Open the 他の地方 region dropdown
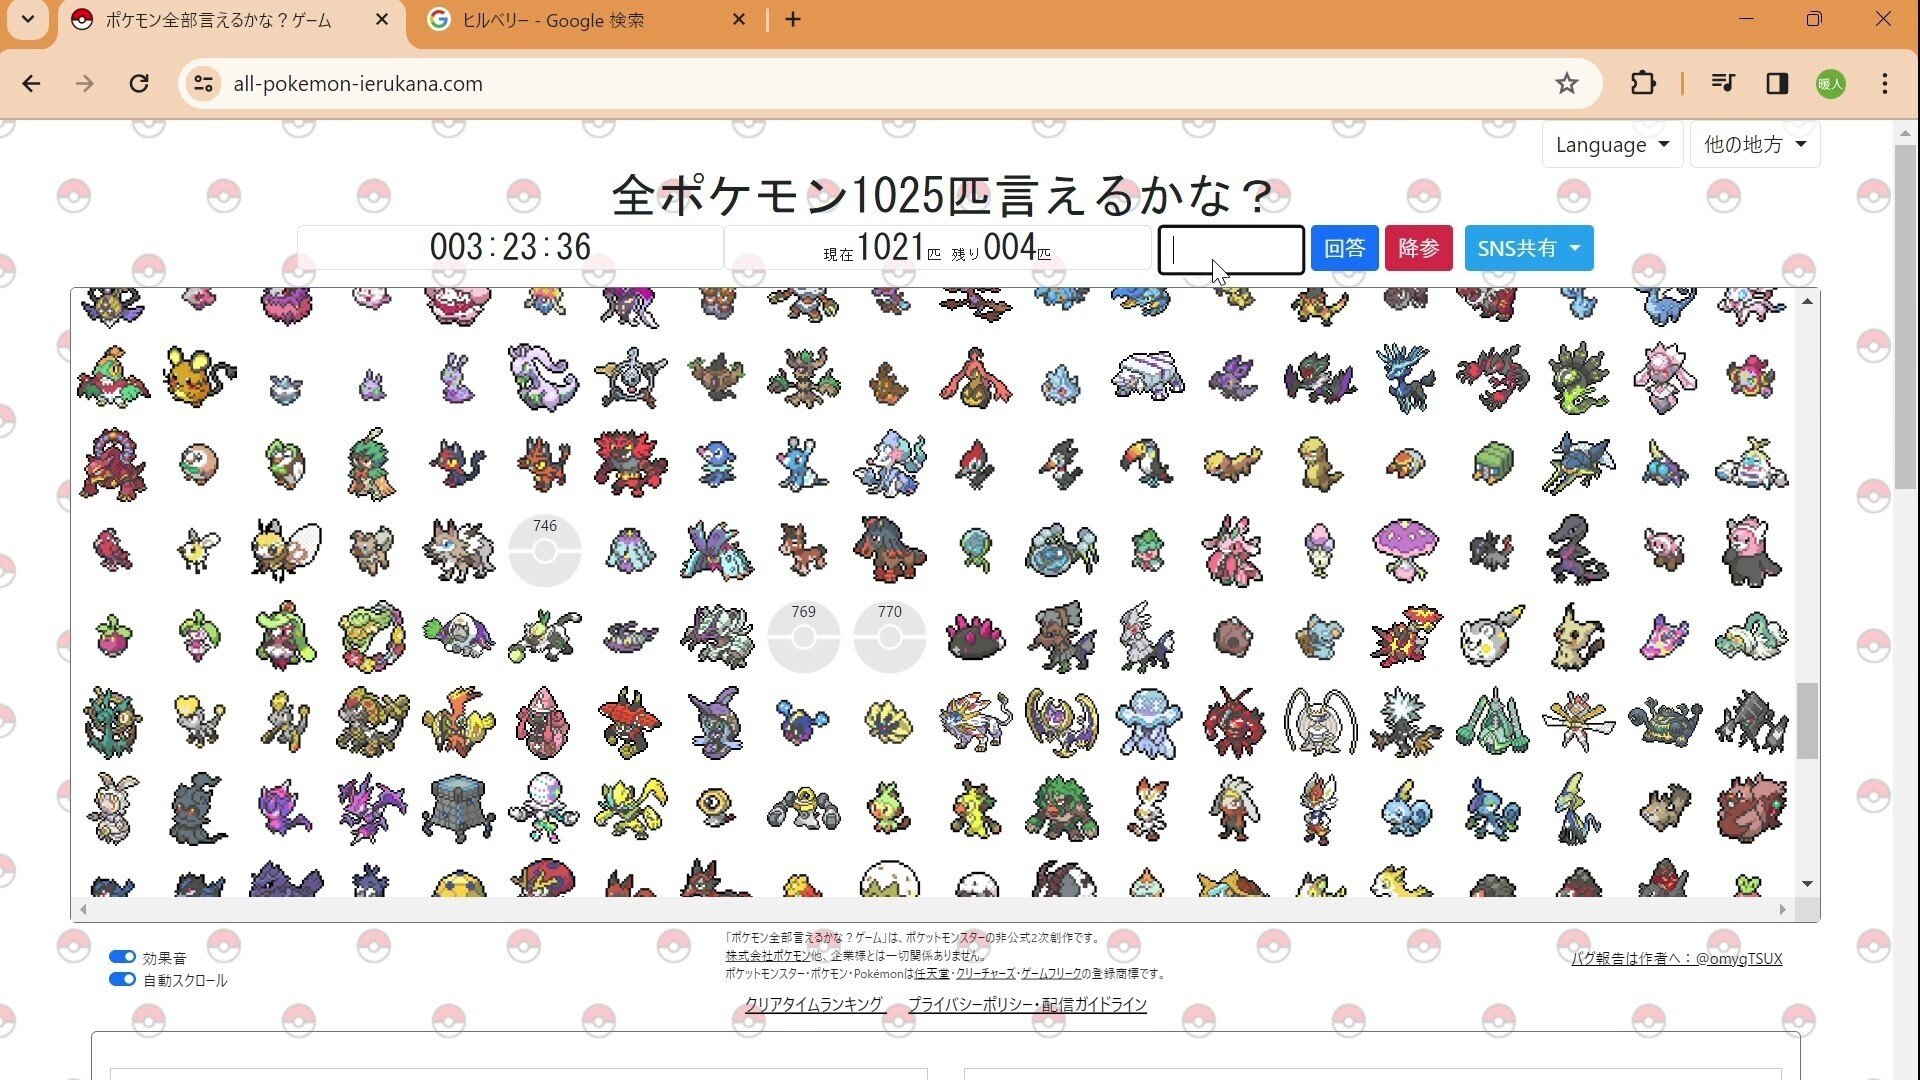 (1755, 144)
